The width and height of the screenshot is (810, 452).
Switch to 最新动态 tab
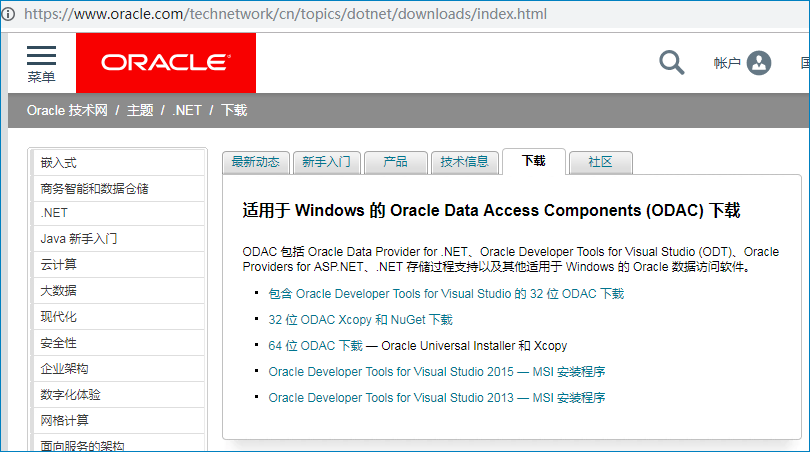[x=256, y=162]
